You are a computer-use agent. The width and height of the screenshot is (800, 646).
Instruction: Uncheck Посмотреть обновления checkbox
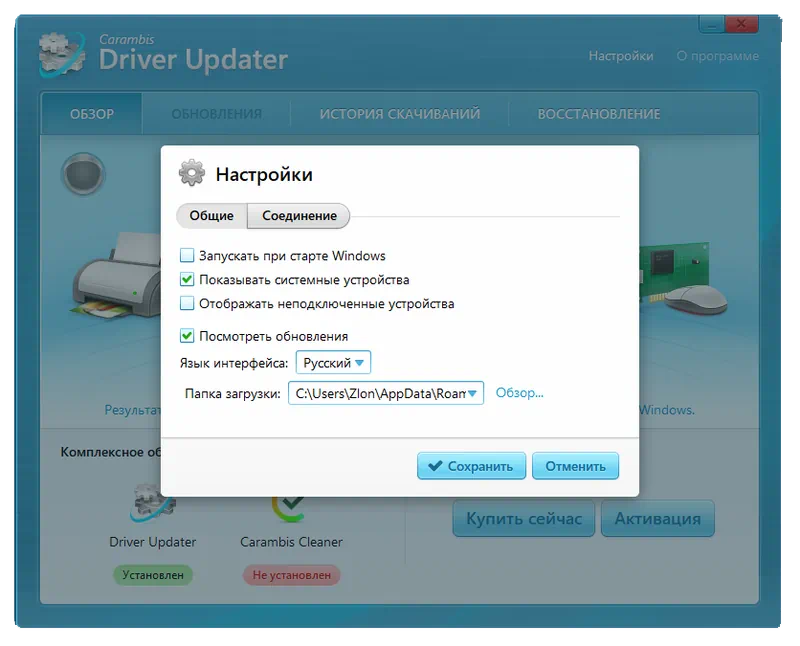pyautogui.click(x=187, y=336)
